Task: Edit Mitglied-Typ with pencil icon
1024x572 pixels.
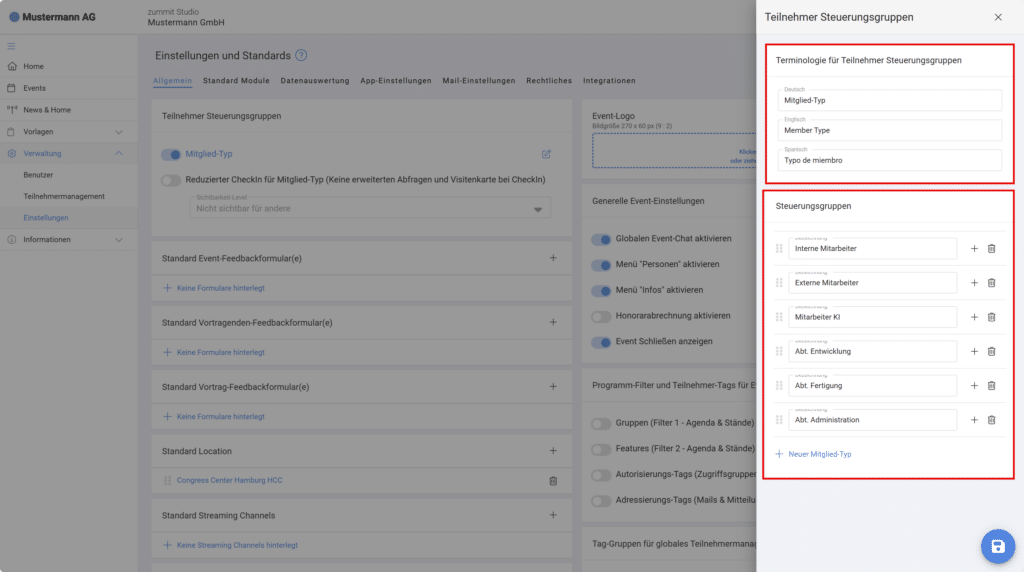Action: click(x=546, y=154)
